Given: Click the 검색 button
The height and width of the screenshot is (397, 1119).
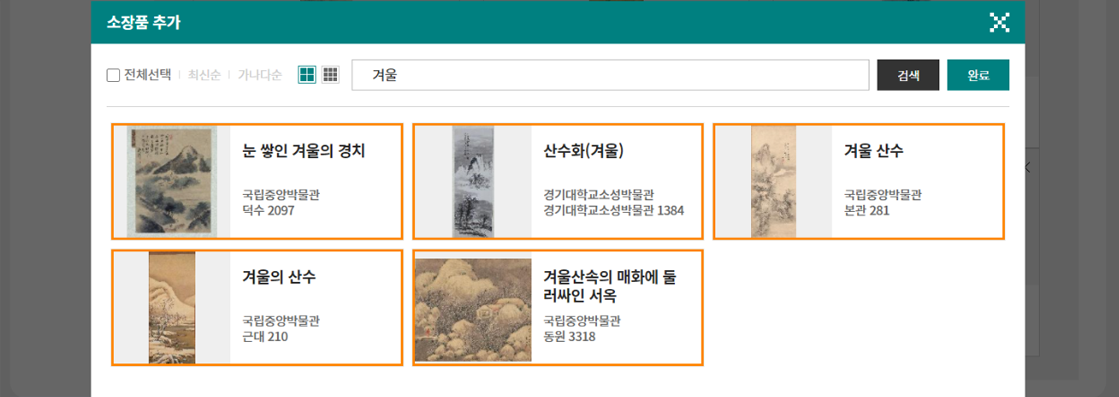Looking at the screenshot, I should click(908, 75).
